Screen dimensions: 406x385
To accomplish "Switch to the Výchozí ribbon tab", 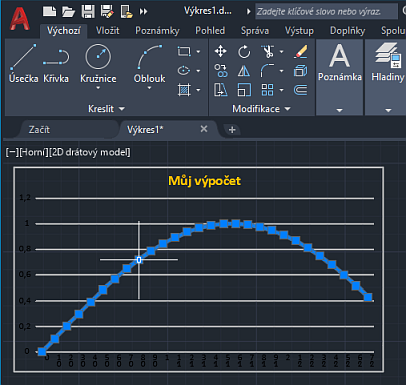I will [63, 31].
